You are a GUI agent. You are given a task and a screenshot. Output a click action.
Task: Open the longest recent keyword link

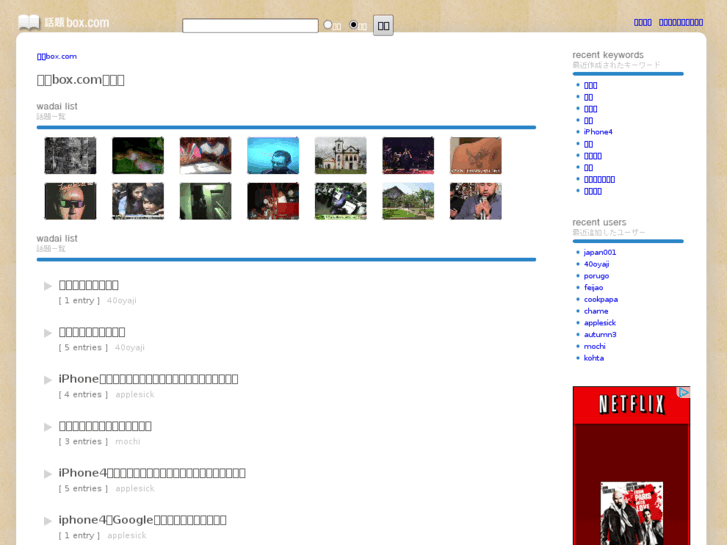coord(599,180)
